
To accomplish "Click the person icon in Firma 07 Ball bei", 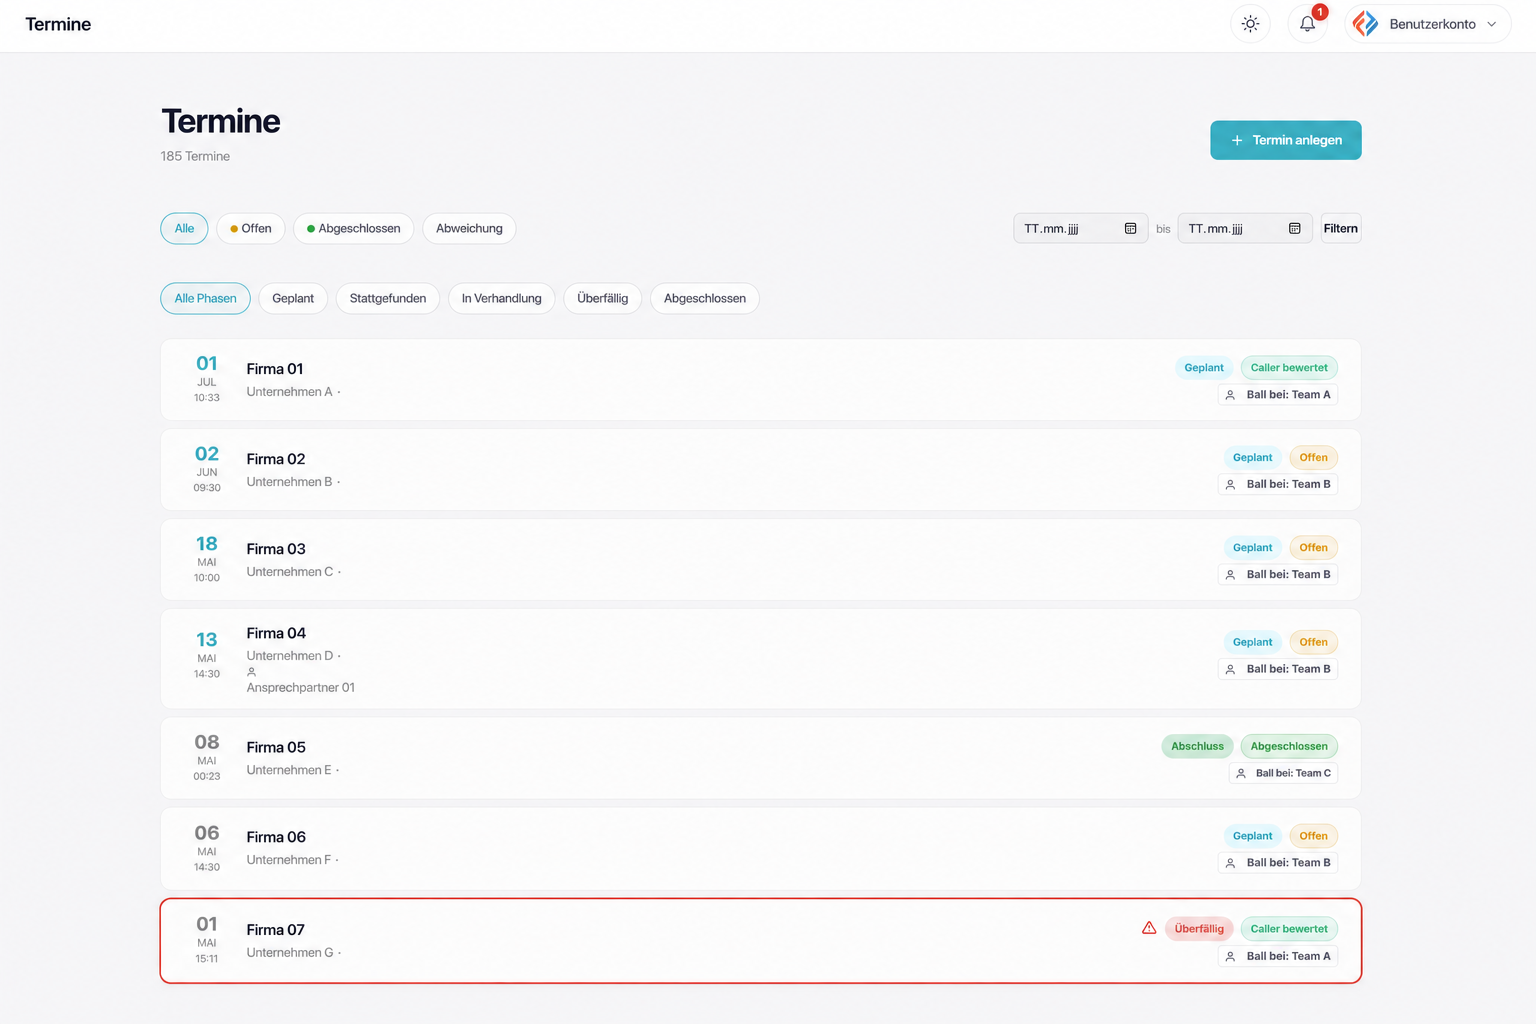I will pos(1231,957).
